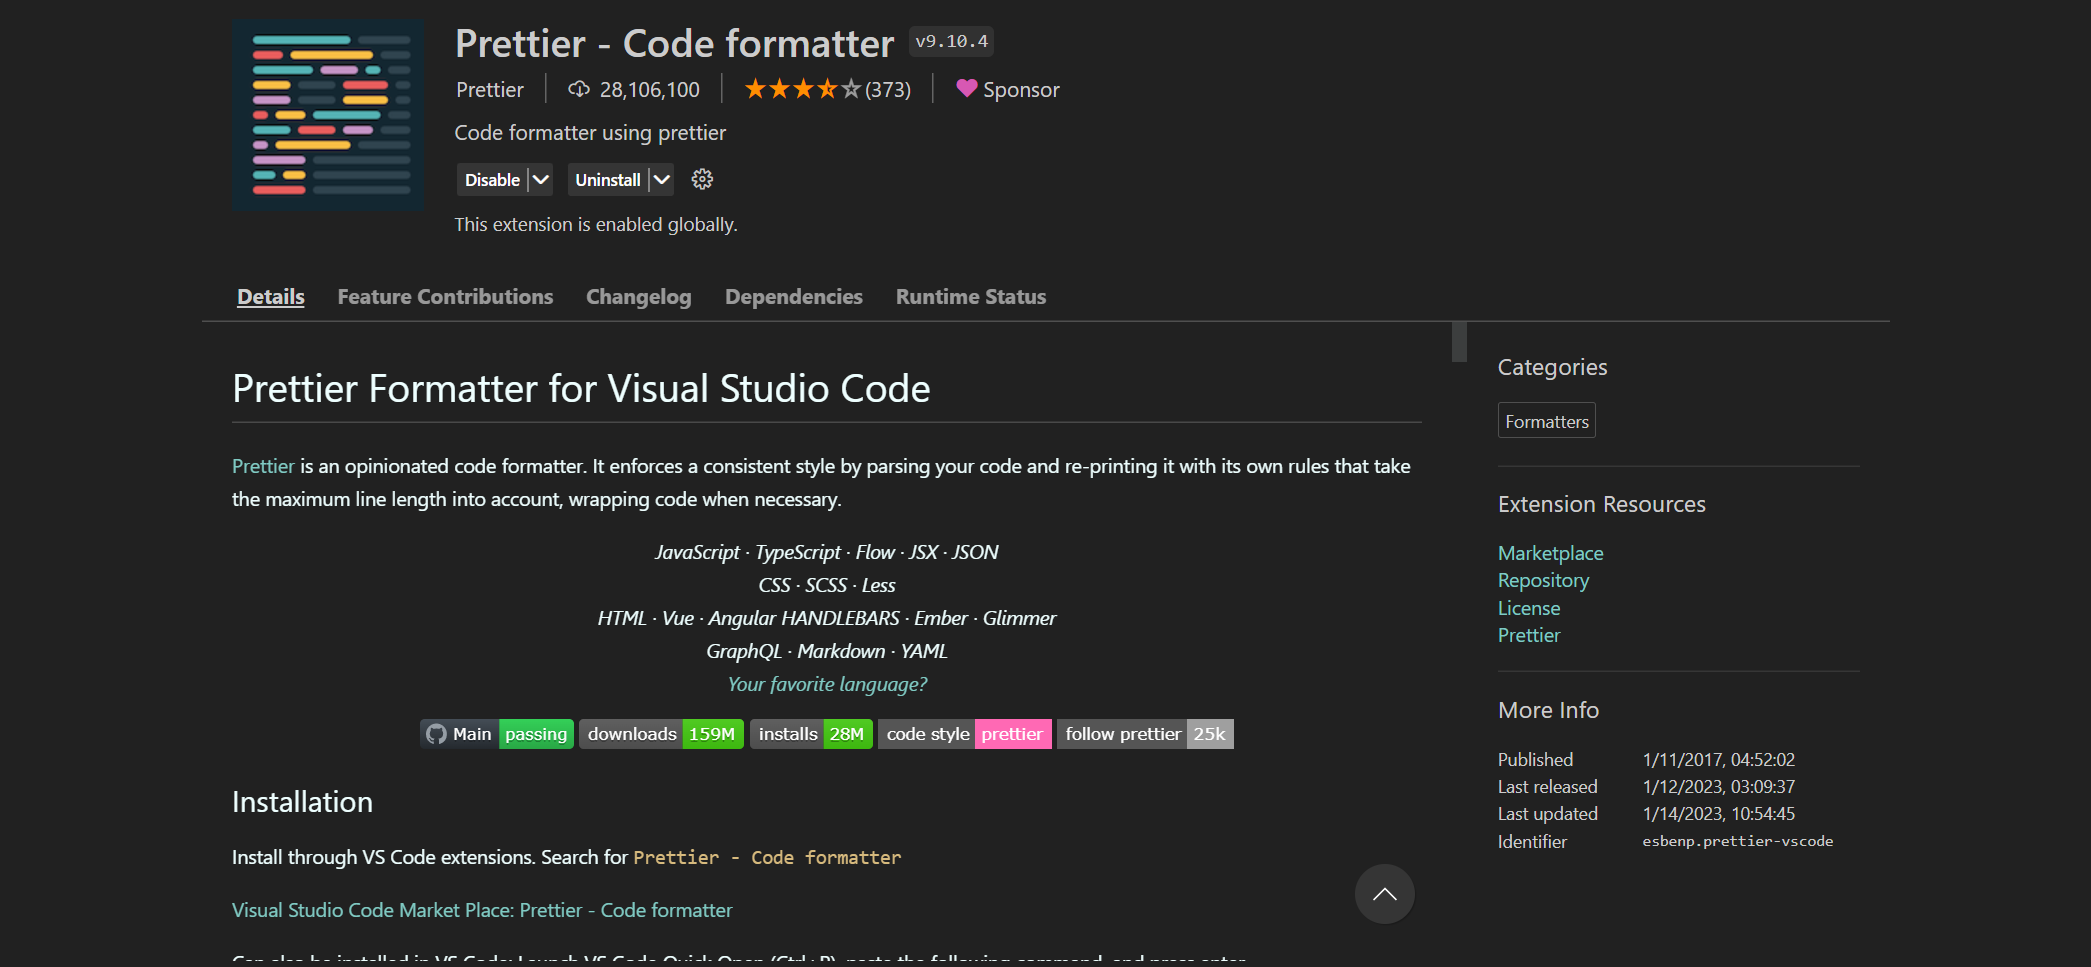Click the Sponsor link text
This screenshot has height=967, width=2091.
pos(1021,90)
